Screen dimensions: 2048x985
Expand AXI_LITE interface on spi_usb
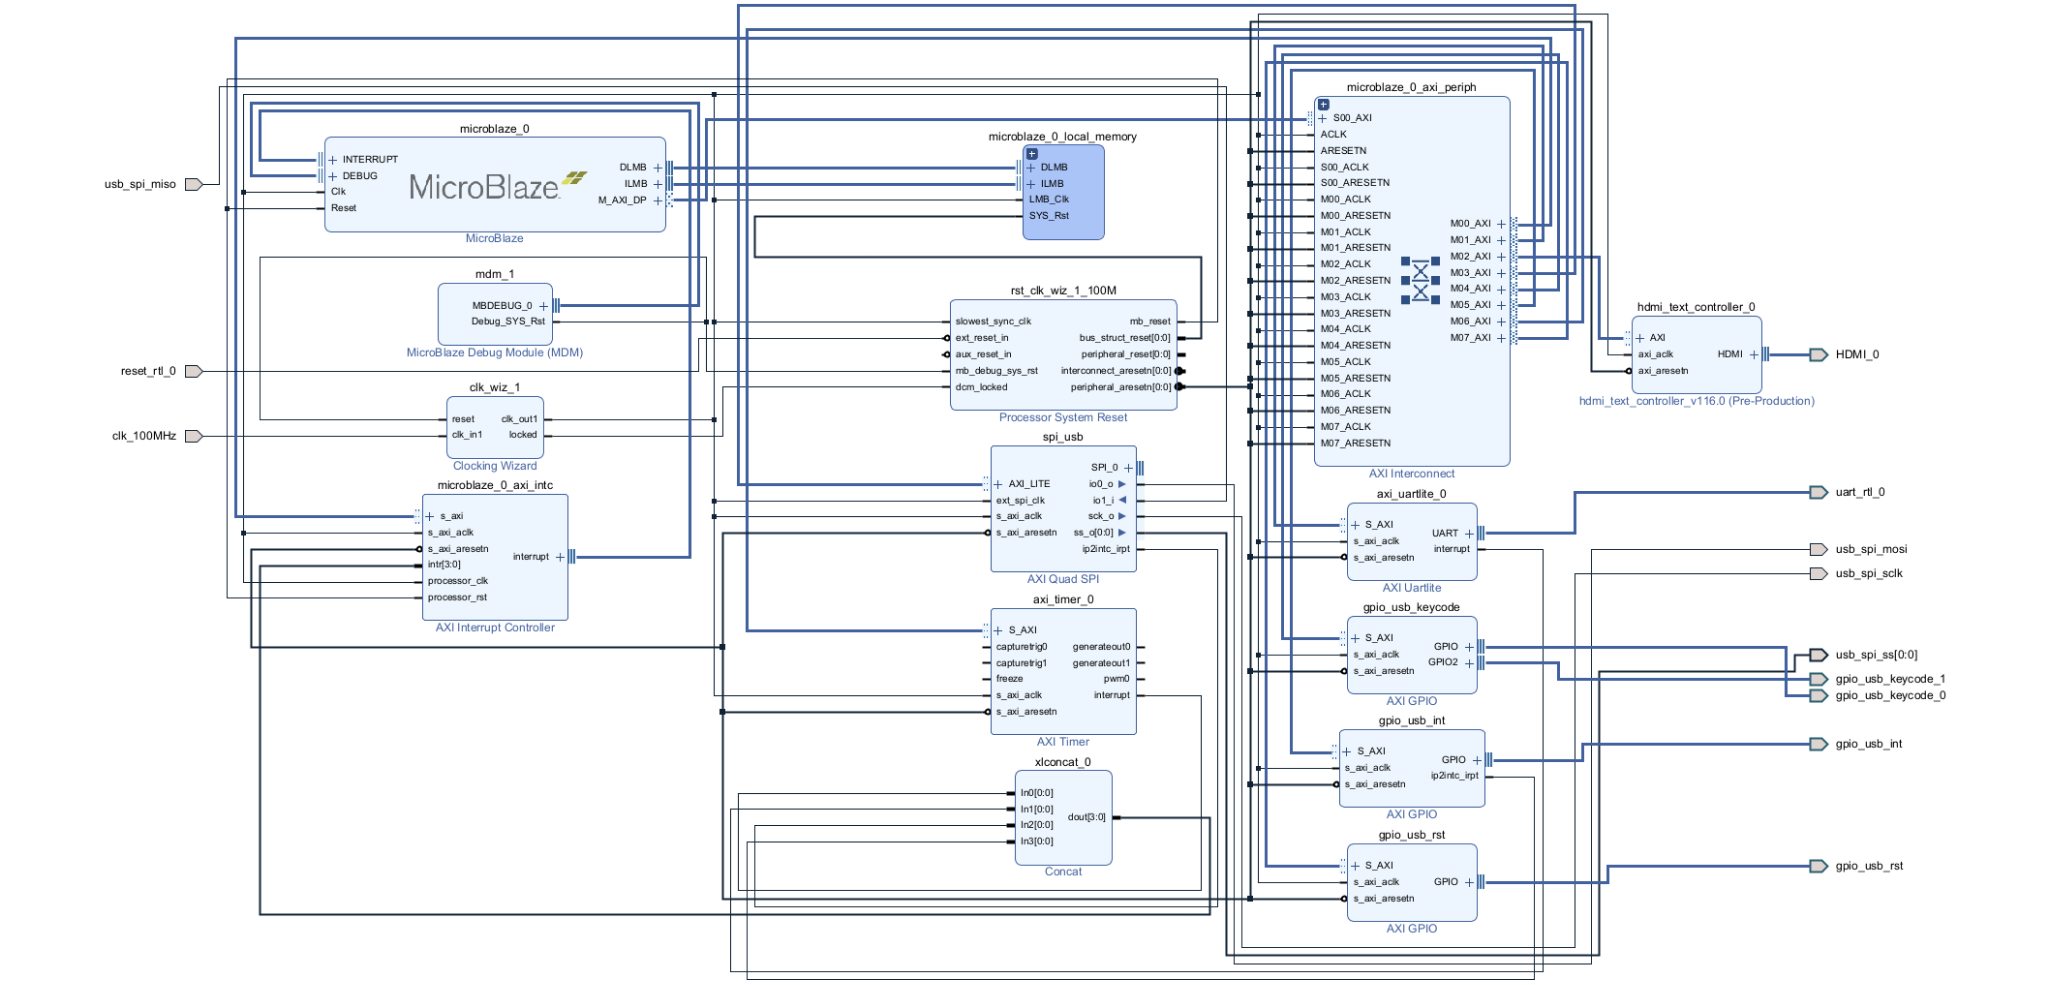[998, 484]
